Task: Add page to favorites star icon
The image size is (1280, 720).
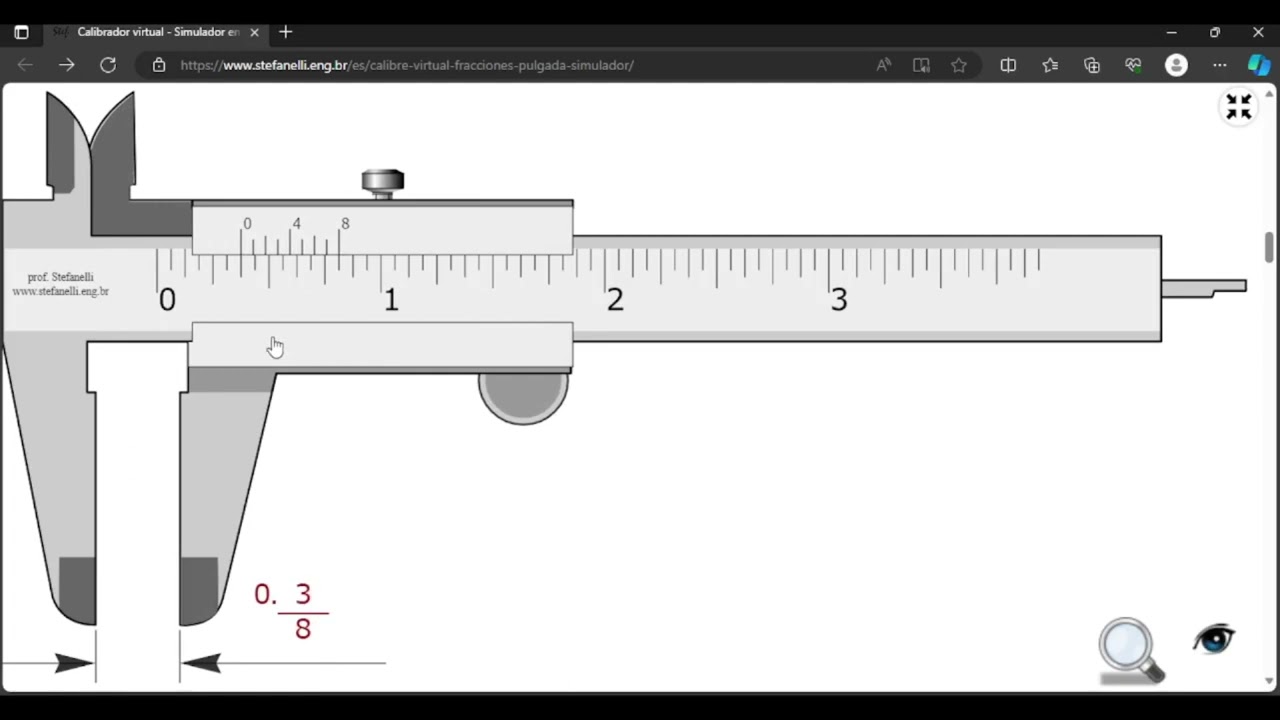Action: click(959, 65)
